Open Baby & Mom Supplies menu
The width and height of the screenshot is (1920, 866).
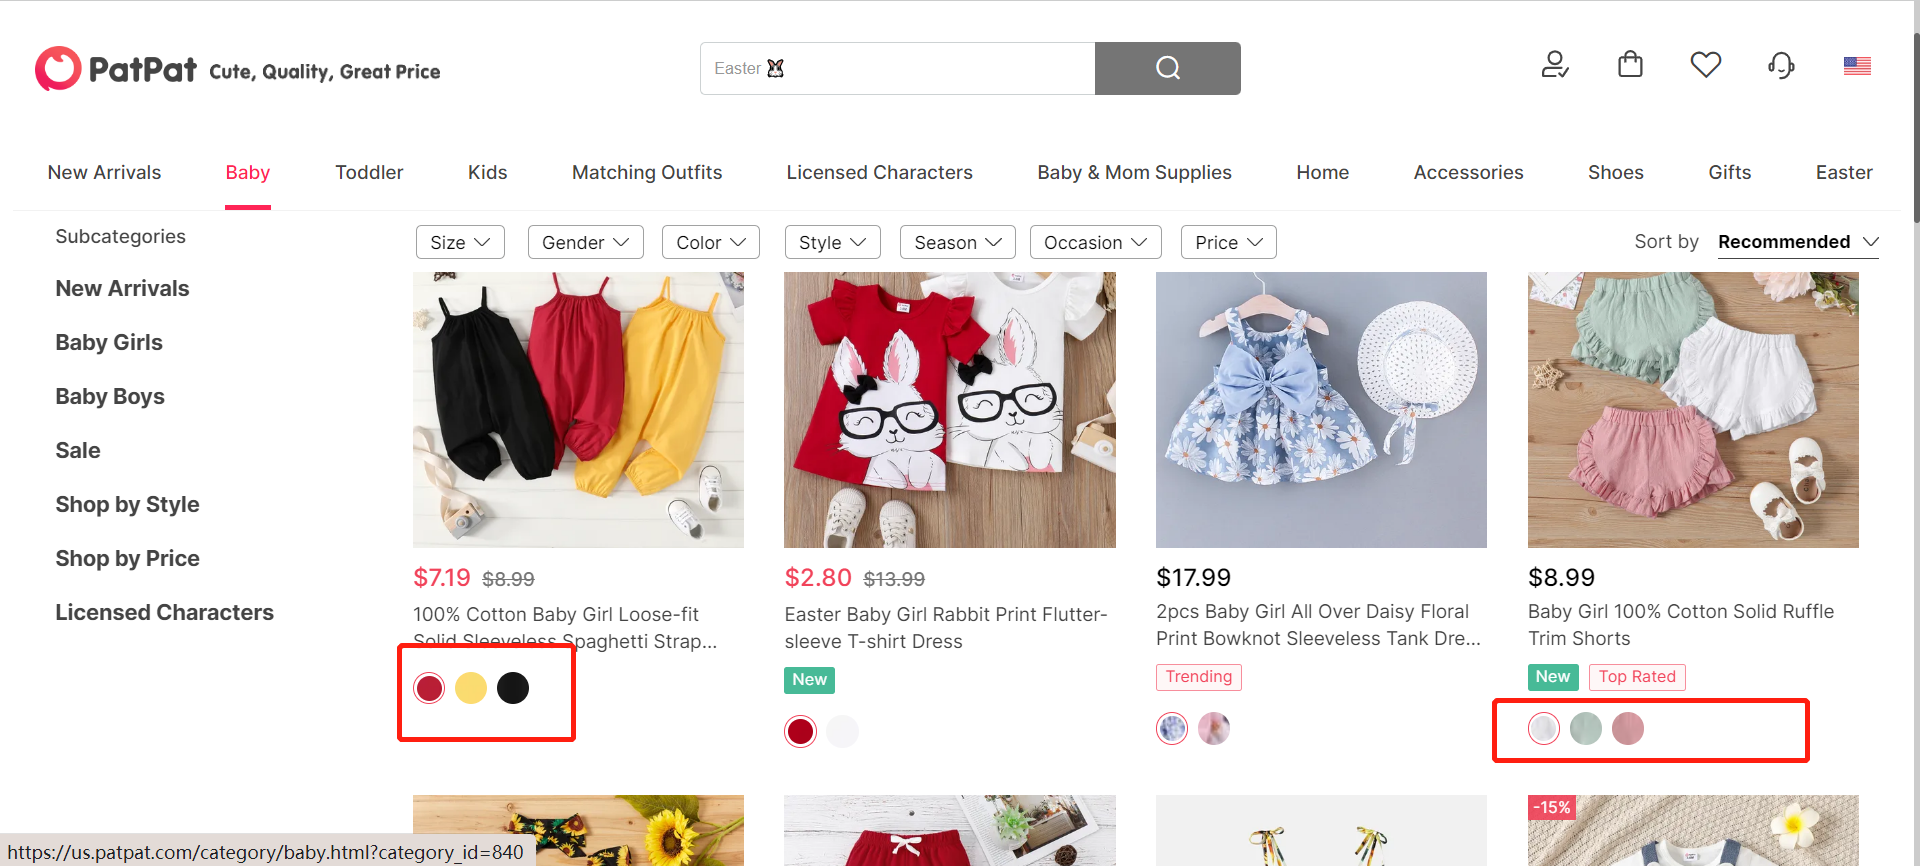1134,172
